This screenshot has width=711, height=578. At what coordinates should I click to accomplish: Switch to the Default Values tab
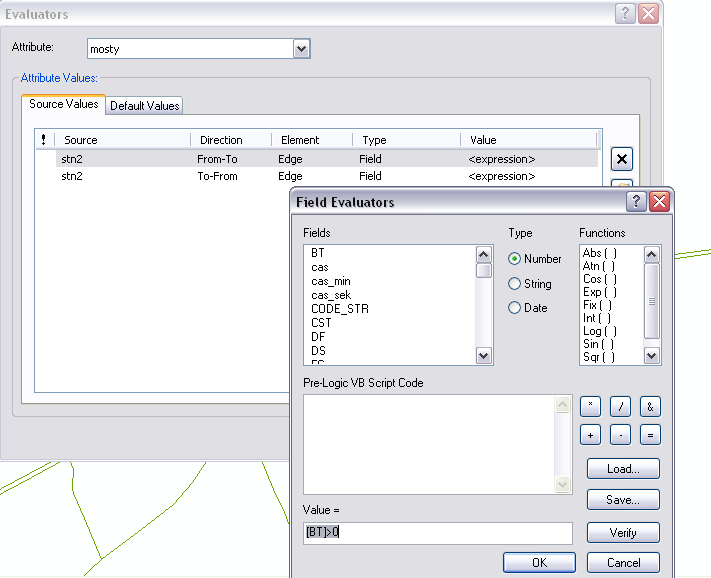pyautogui.click(x=145, y=106)
